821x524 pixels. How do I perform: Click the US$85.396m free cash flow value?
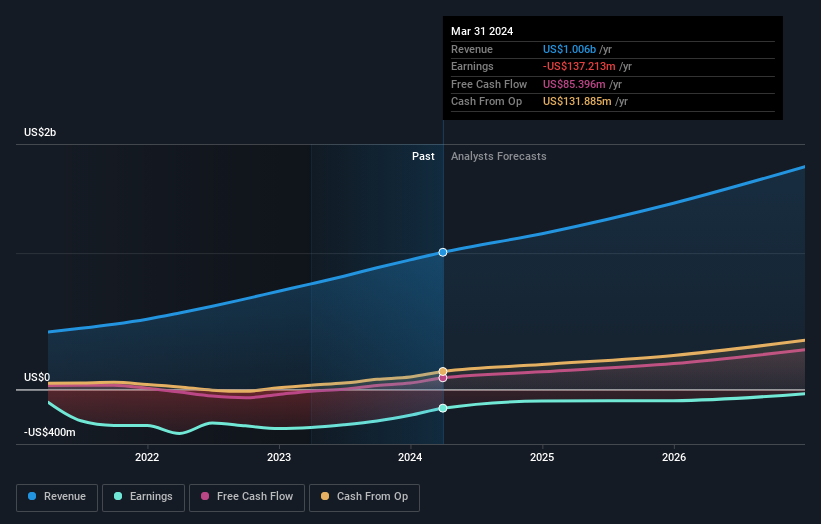[x=574, y=84]
